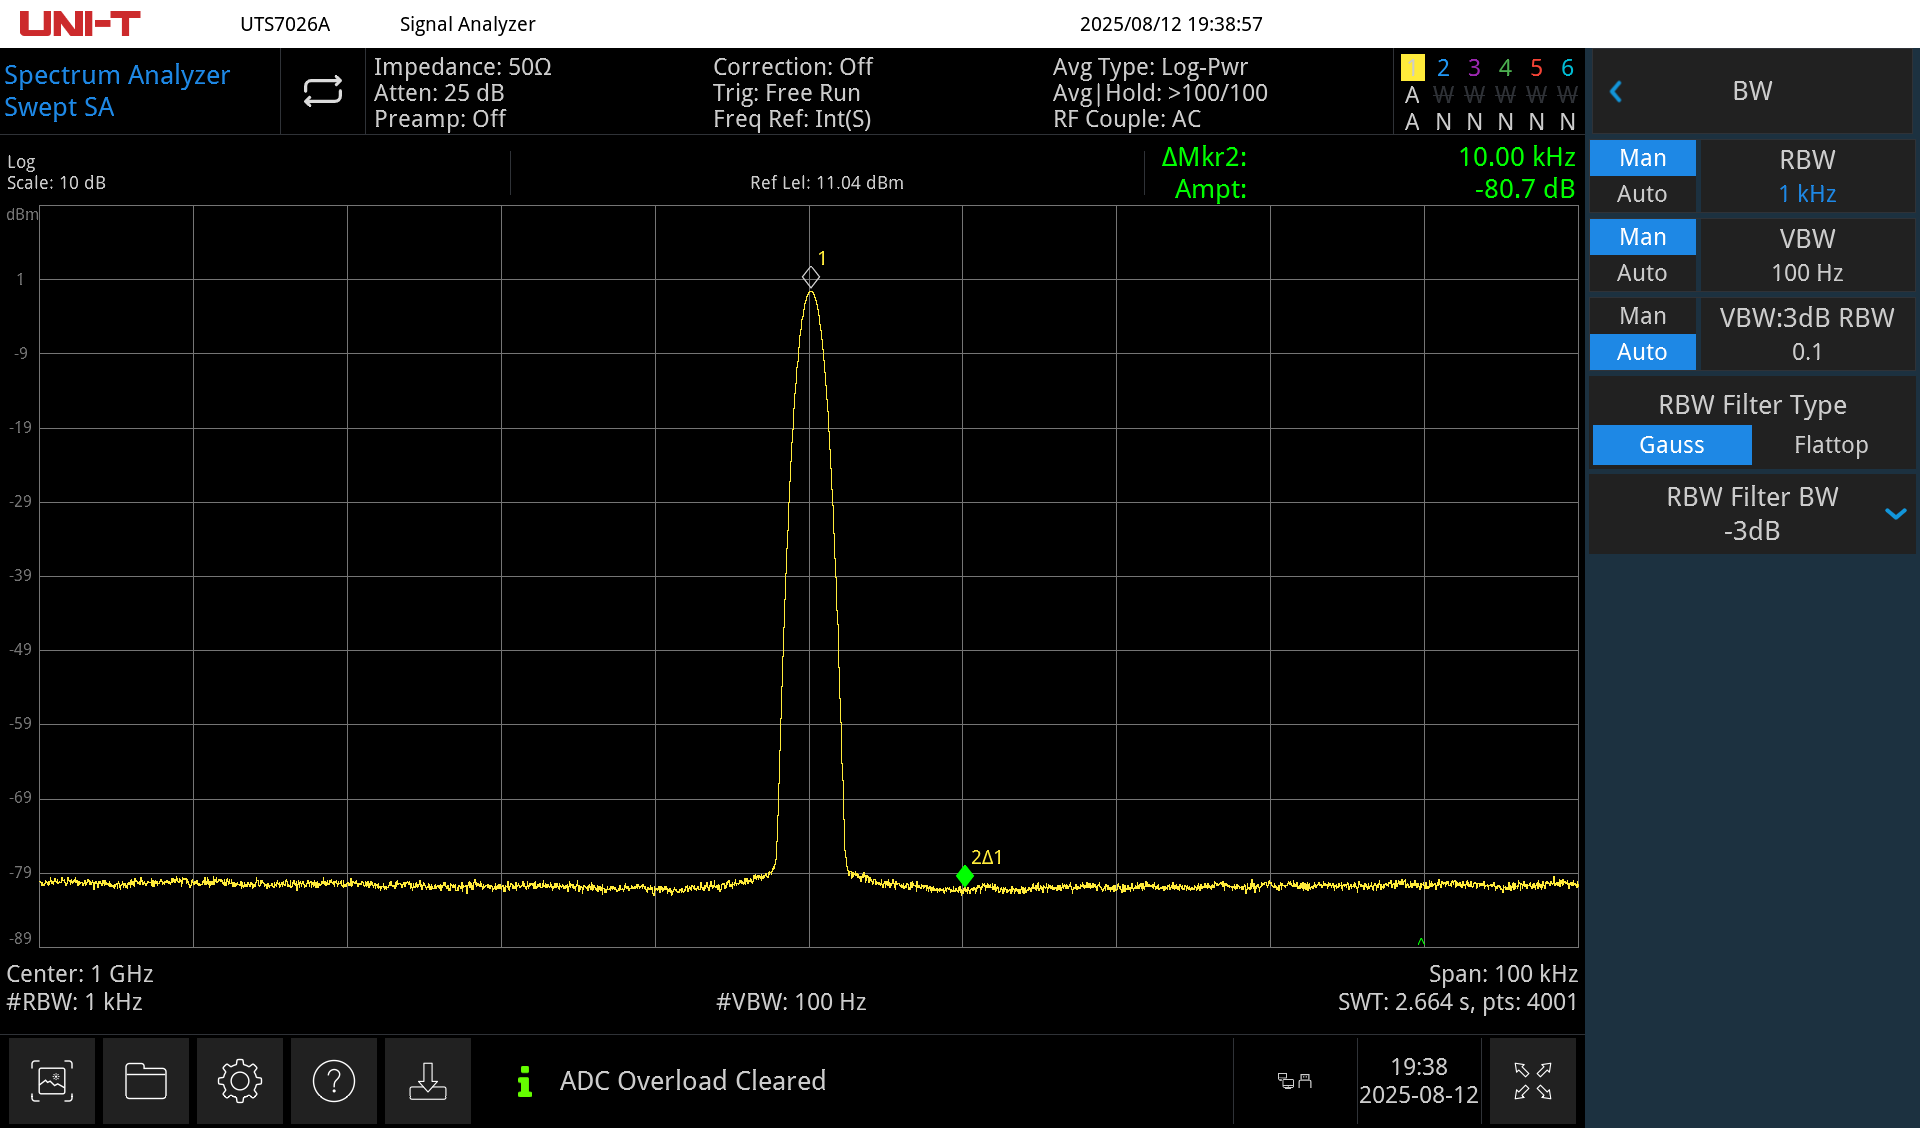Set VBW:3dB RBW to Man
Image resolution: width=1920 pixels, height=1128 pixels.
coord(1642,316)
